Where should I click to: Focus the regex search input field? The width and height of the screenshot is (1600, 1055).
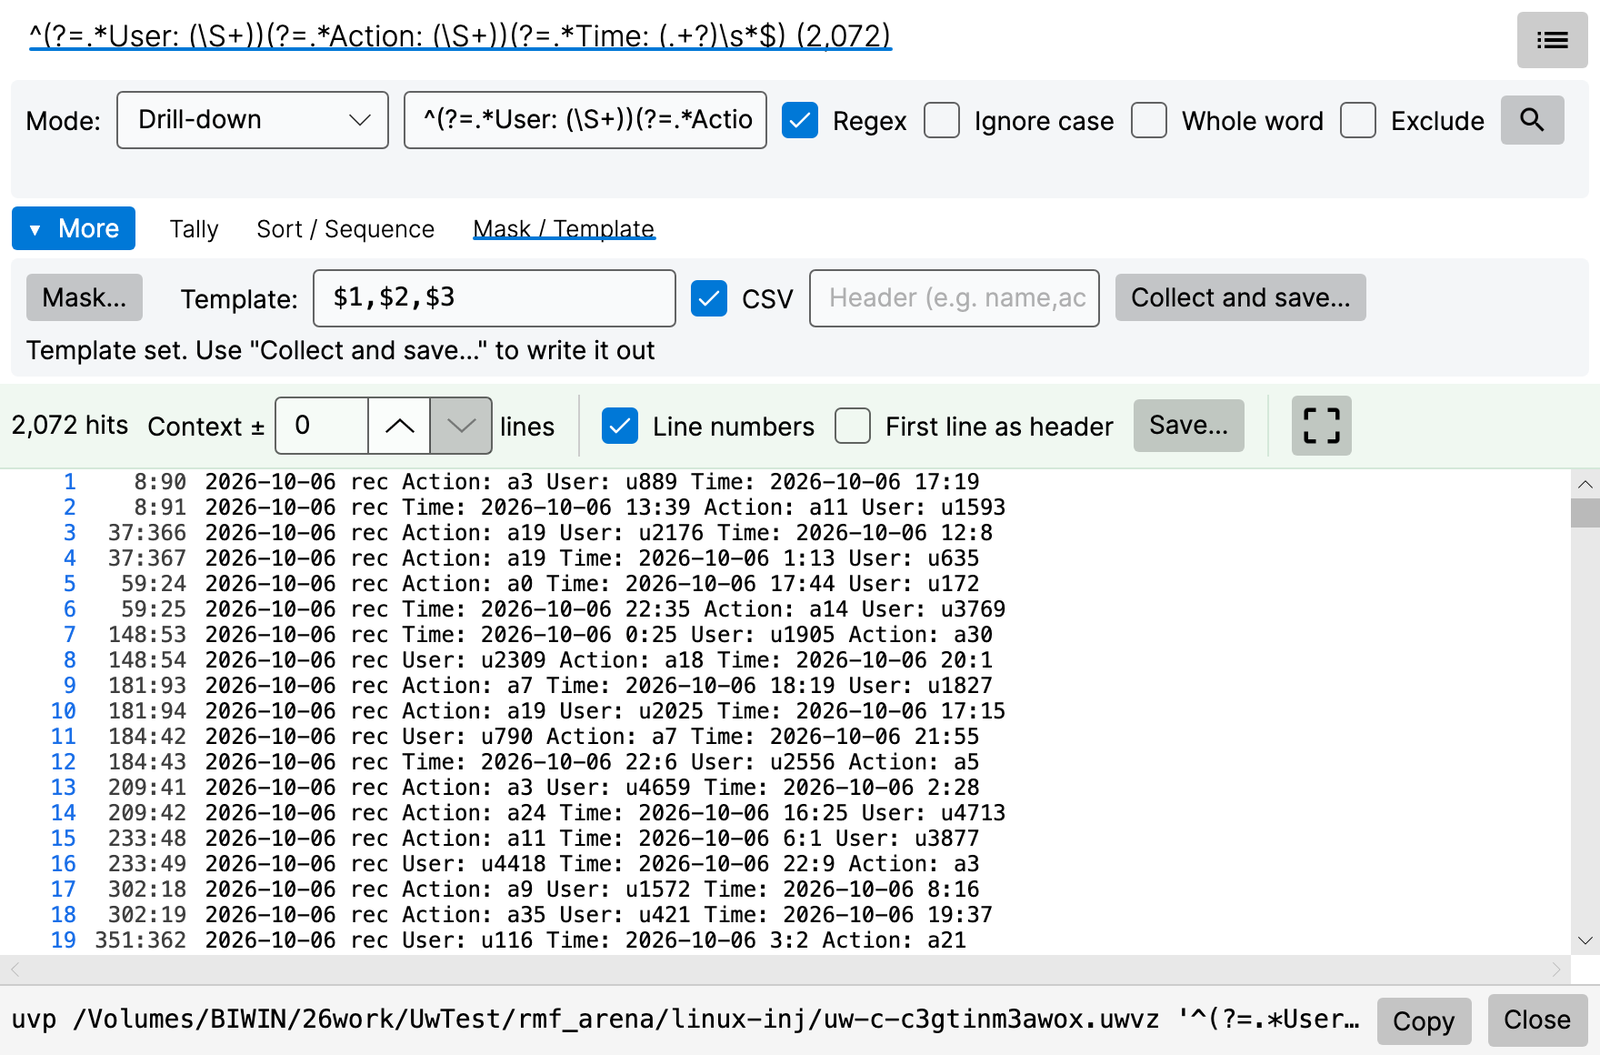pos(585,120)
